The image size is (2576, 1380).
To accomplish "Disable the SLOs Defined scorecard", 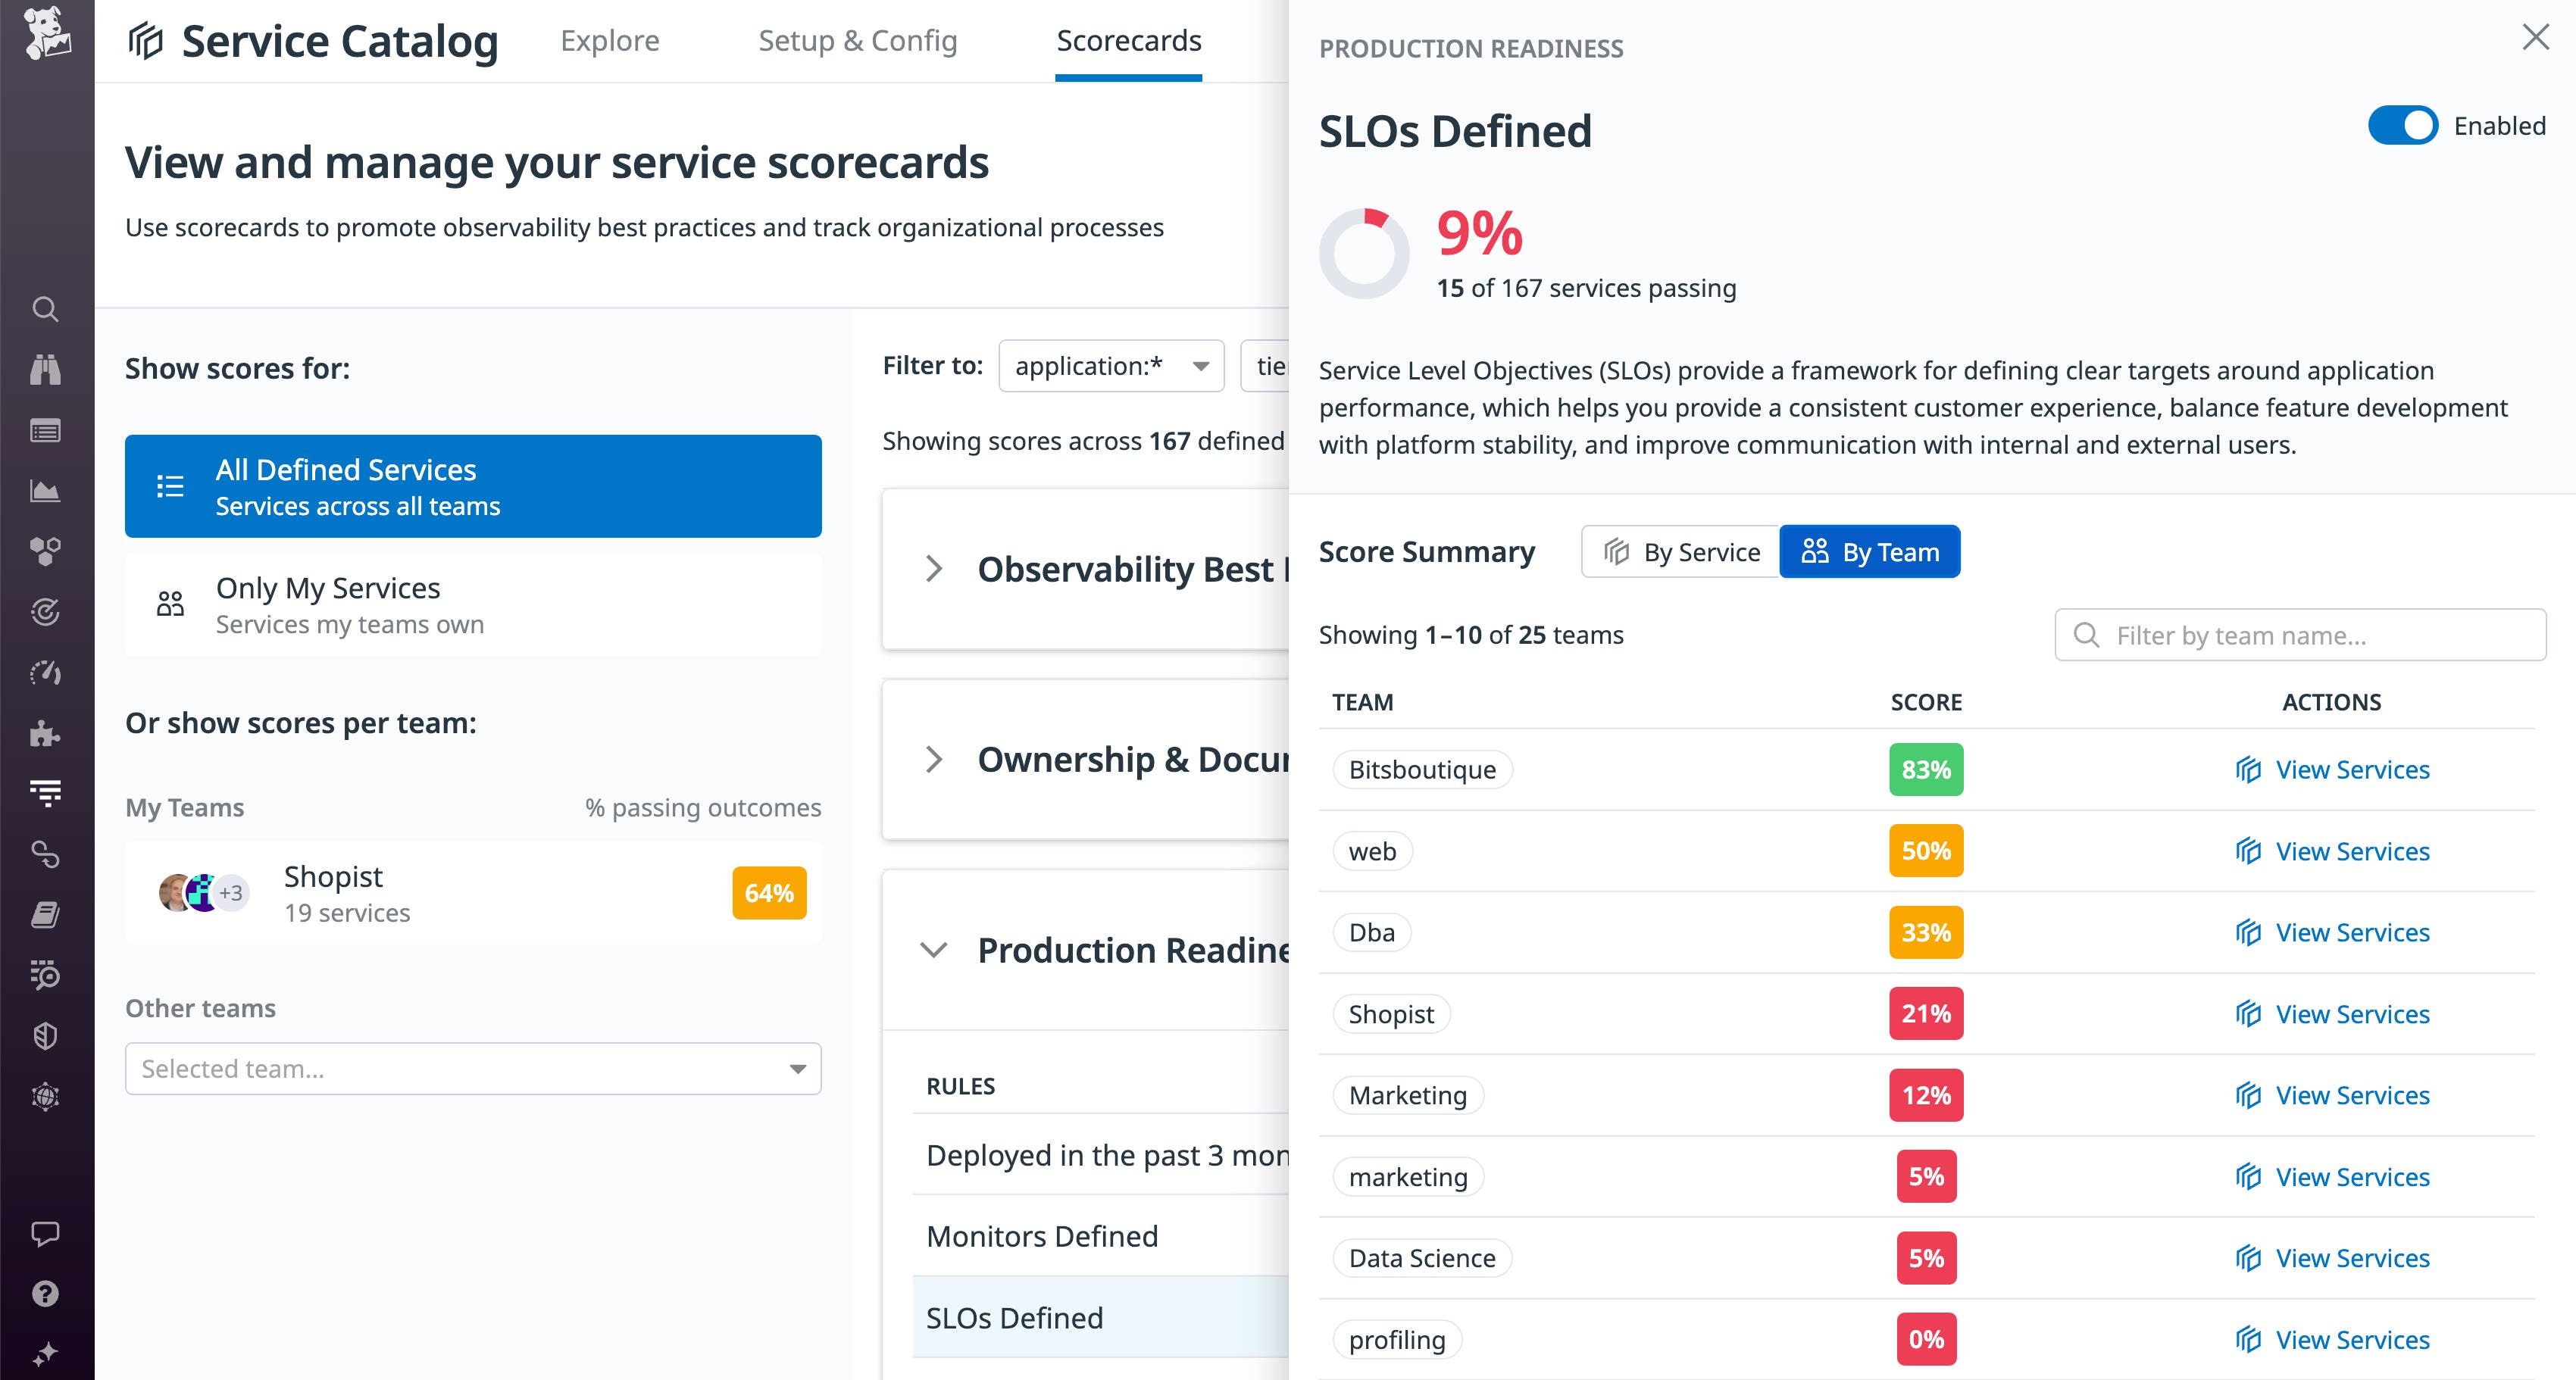I will point(2403,125).
